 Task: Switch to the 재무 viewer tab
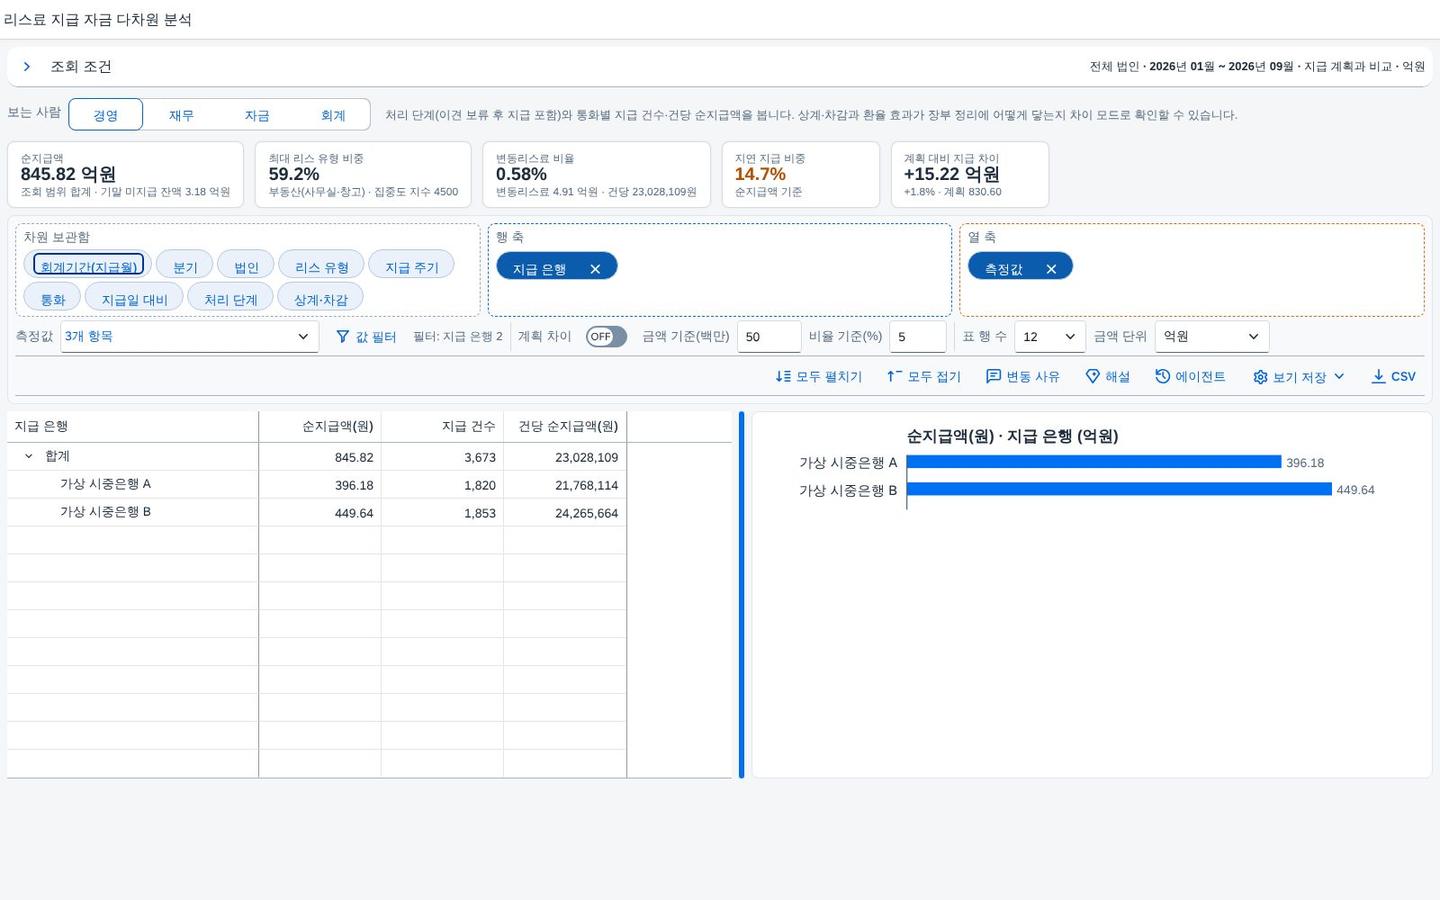(x=181, y=115)
